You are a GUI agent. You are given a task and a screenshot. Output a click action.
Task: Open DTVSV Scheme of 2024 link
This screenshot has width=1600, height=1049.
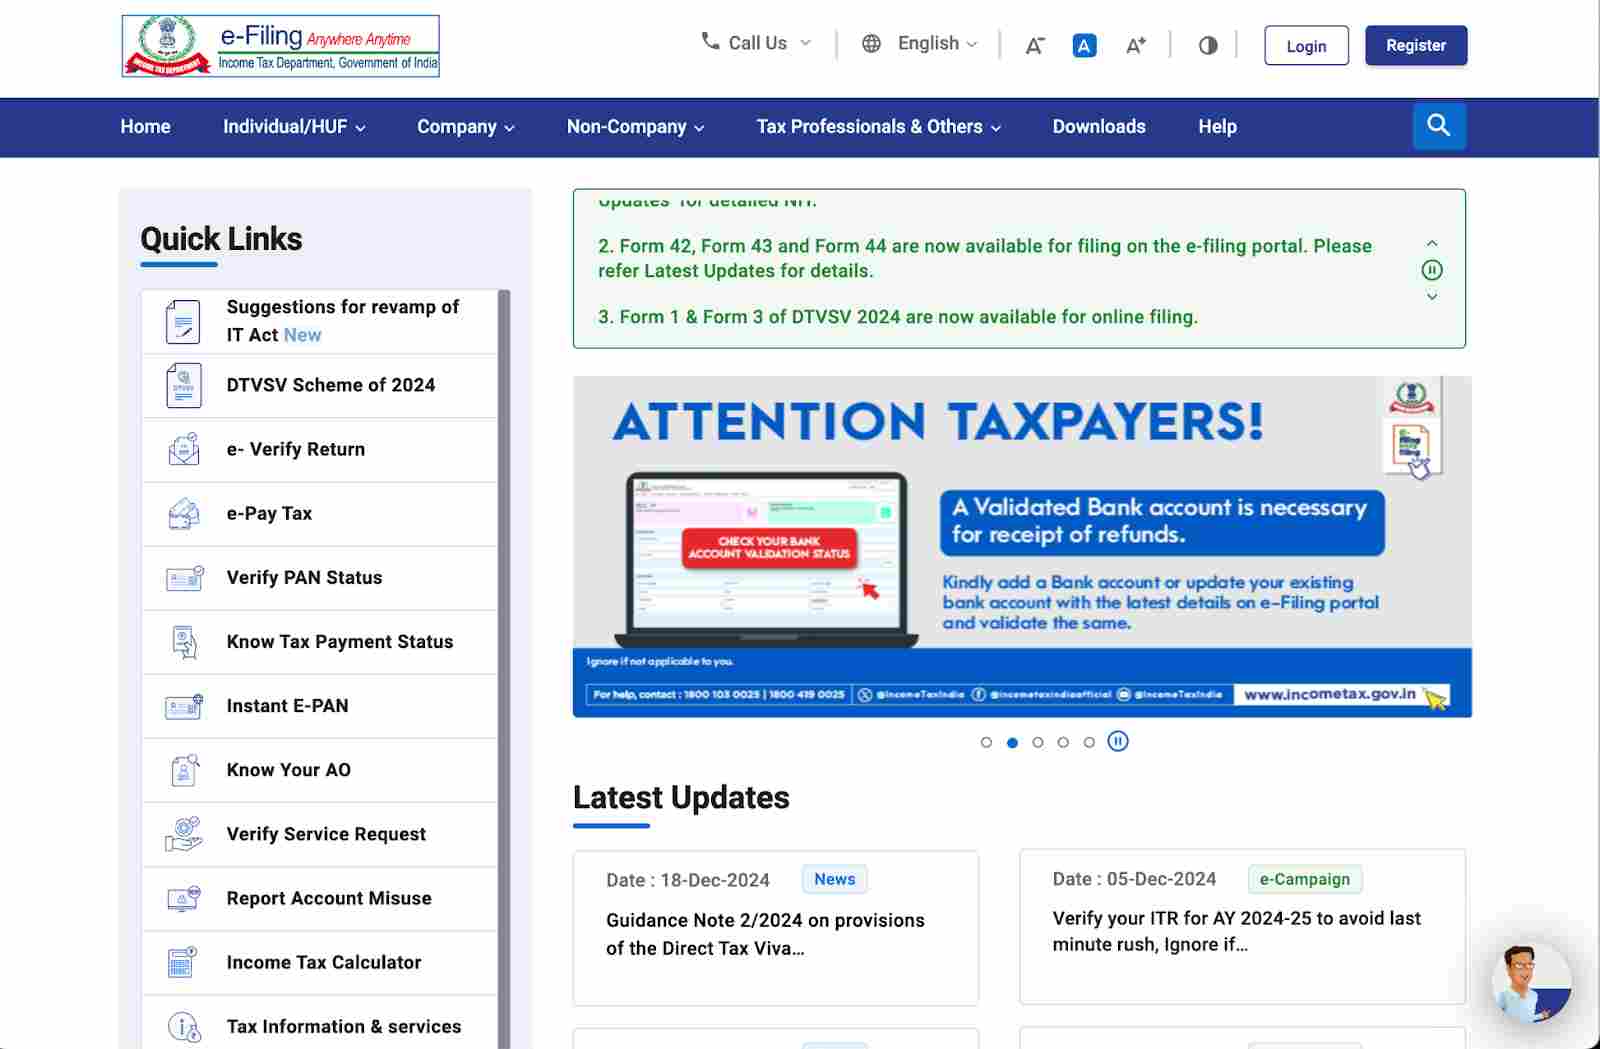point(319,385)
